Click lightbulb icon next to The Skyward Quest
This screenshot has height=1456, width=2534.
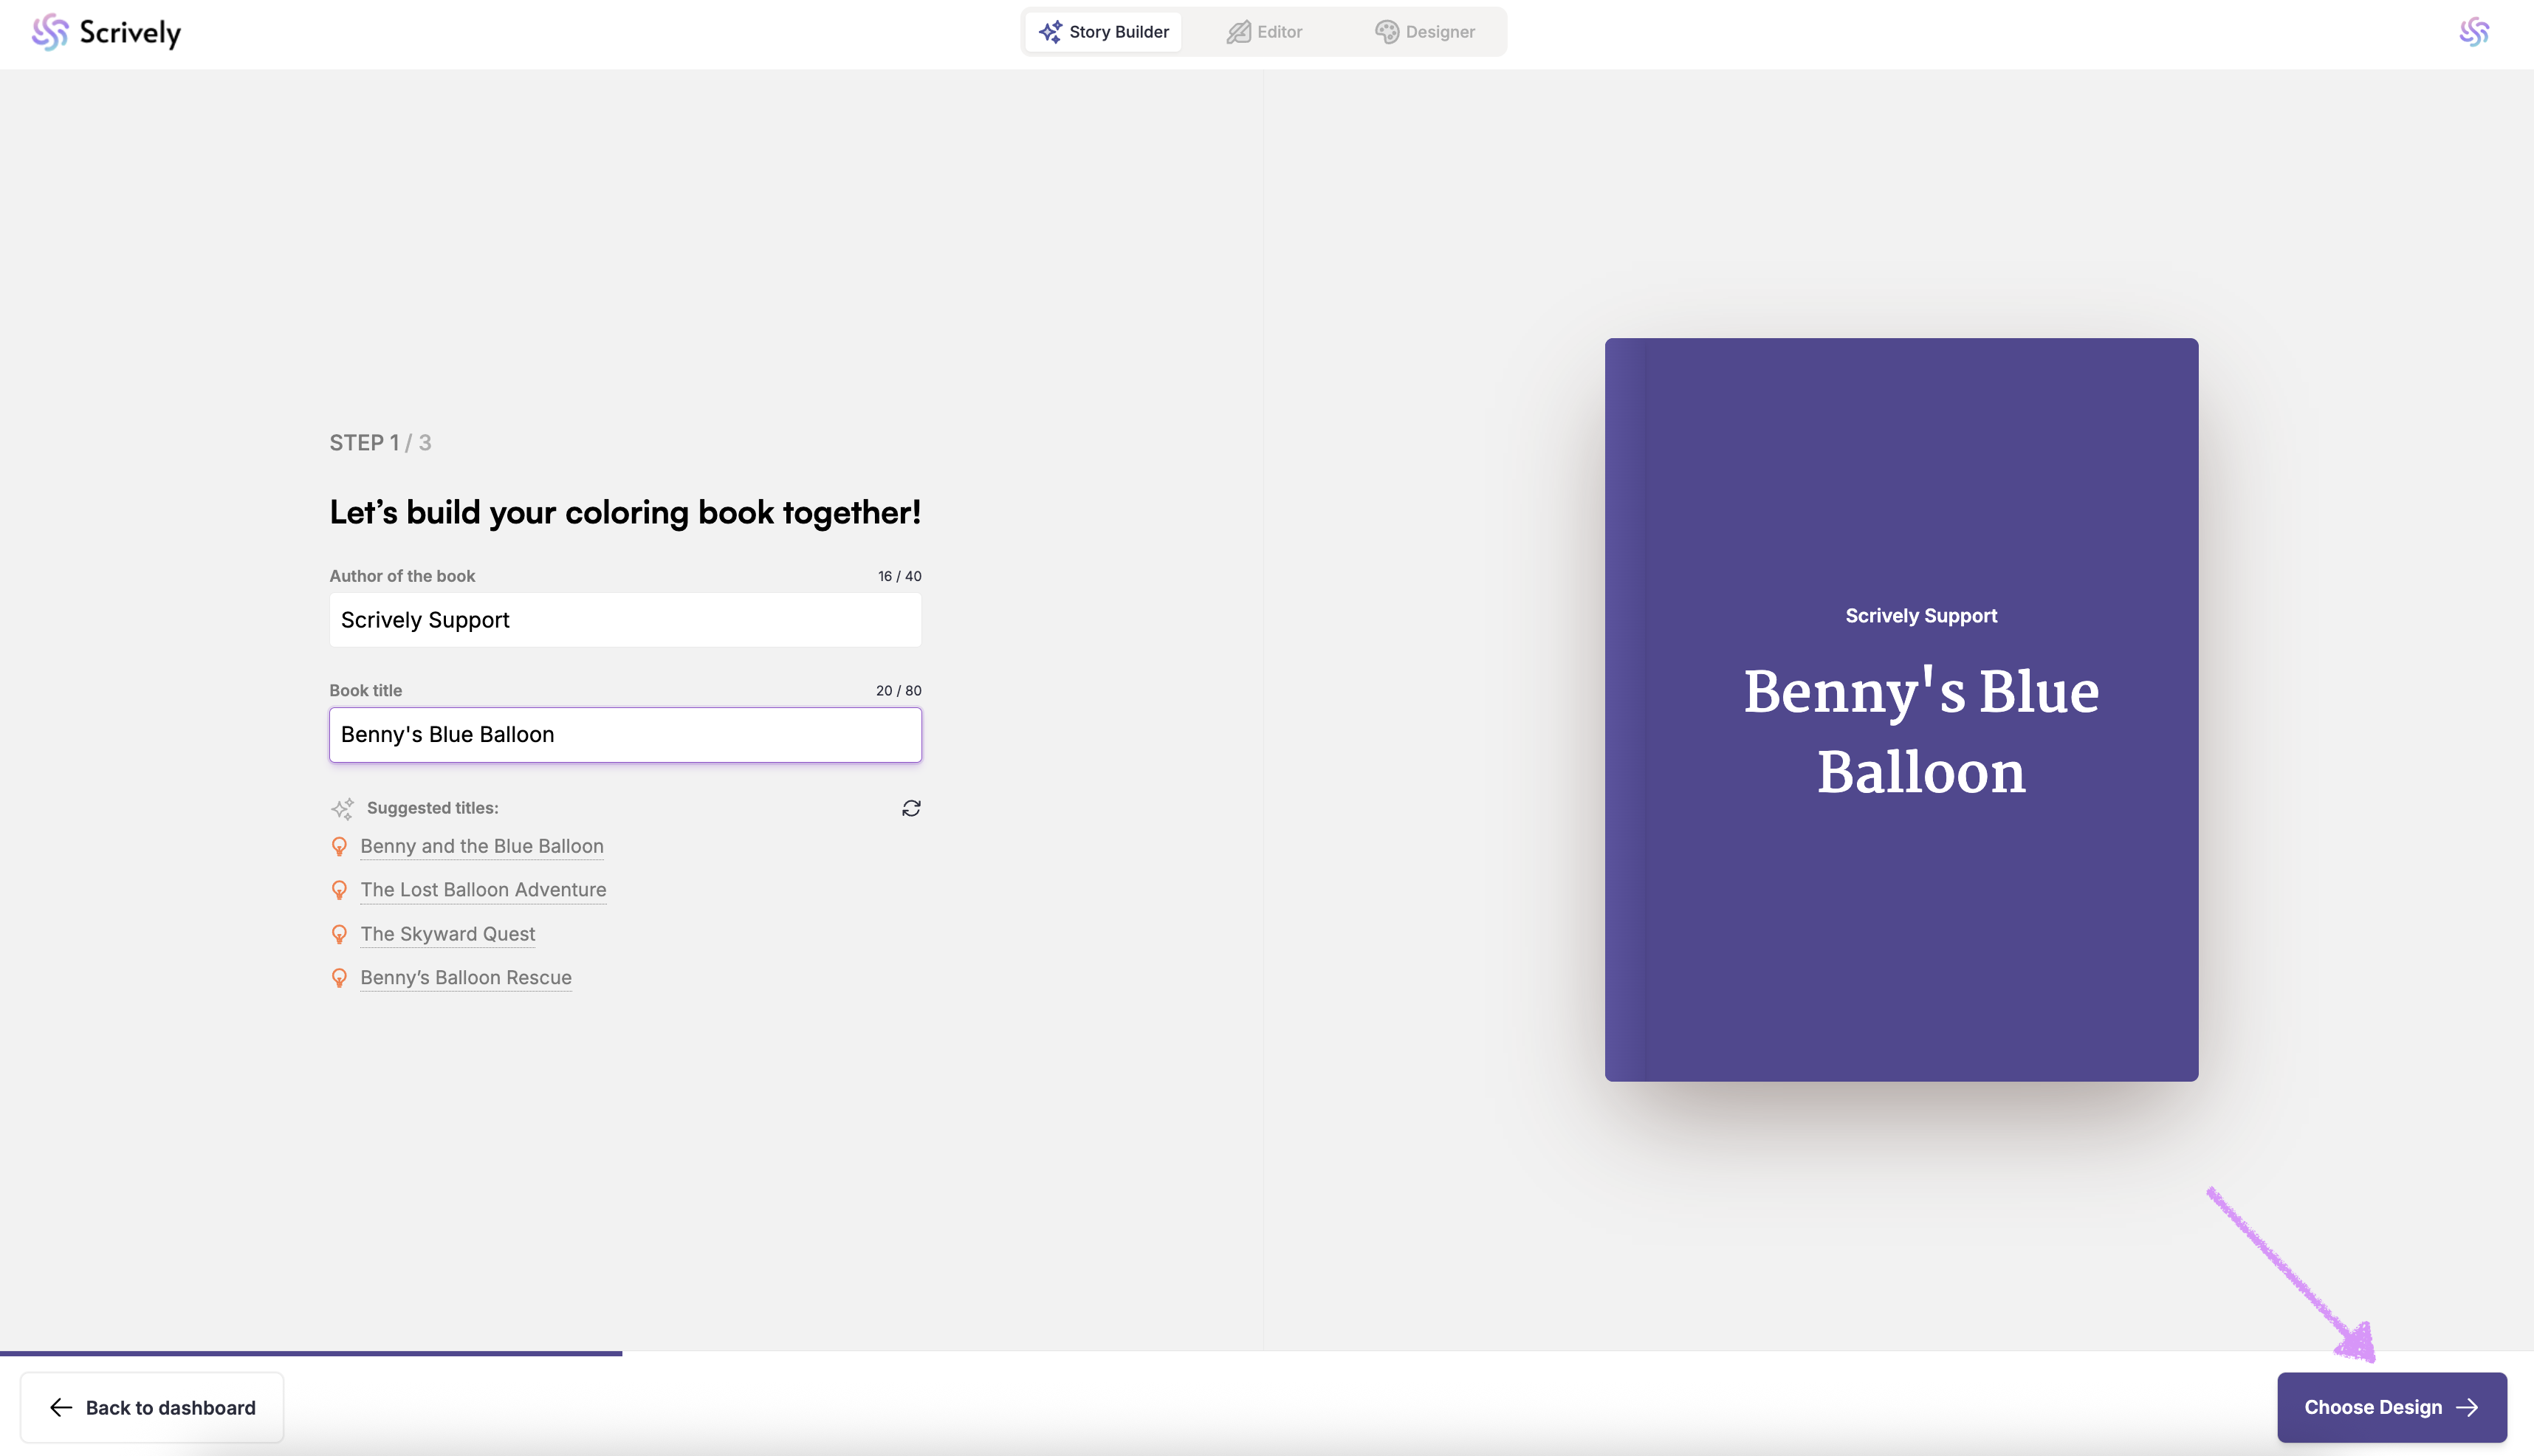pyautogui.click(x=339, y=934)
